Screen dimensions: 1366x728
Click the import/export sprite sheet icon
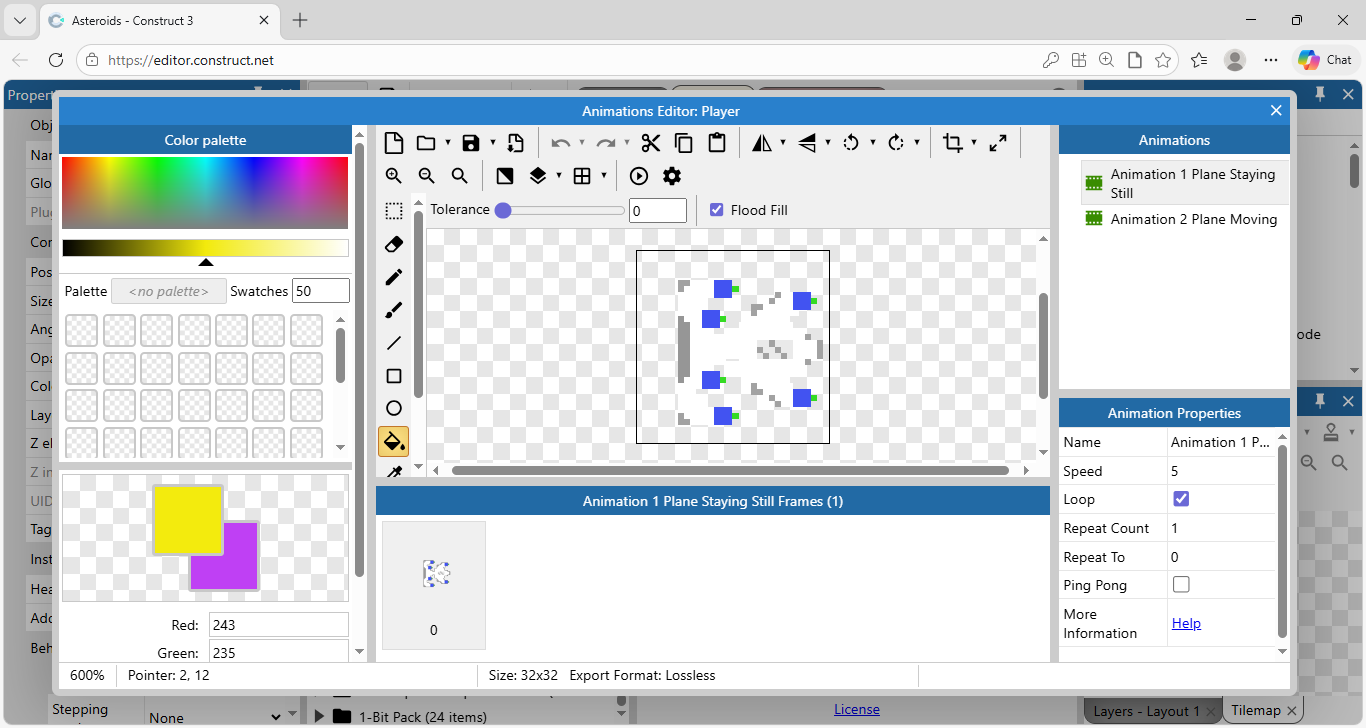click(x=515, y=143)
